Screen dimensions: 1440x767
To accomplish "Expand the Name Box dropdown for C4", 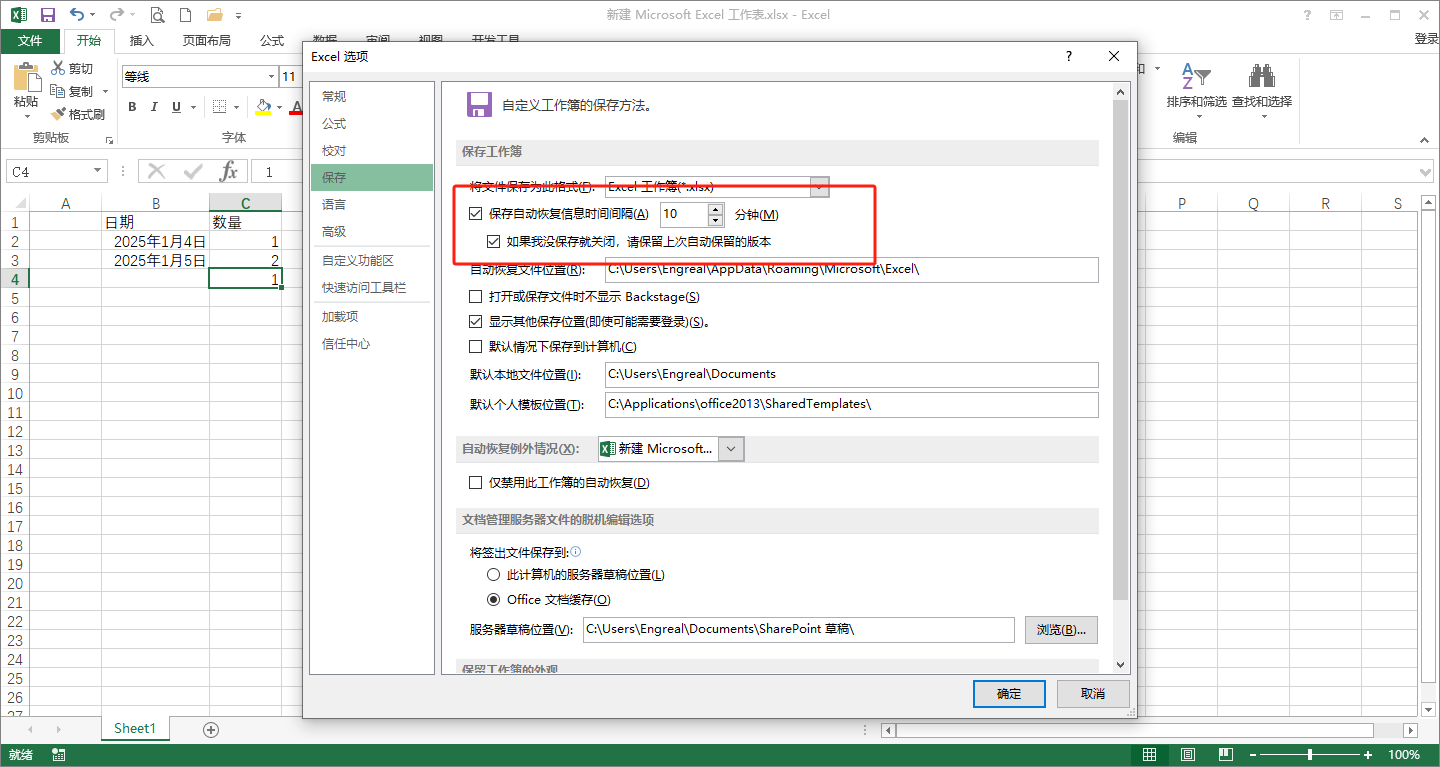I will [x=98, y=172].
